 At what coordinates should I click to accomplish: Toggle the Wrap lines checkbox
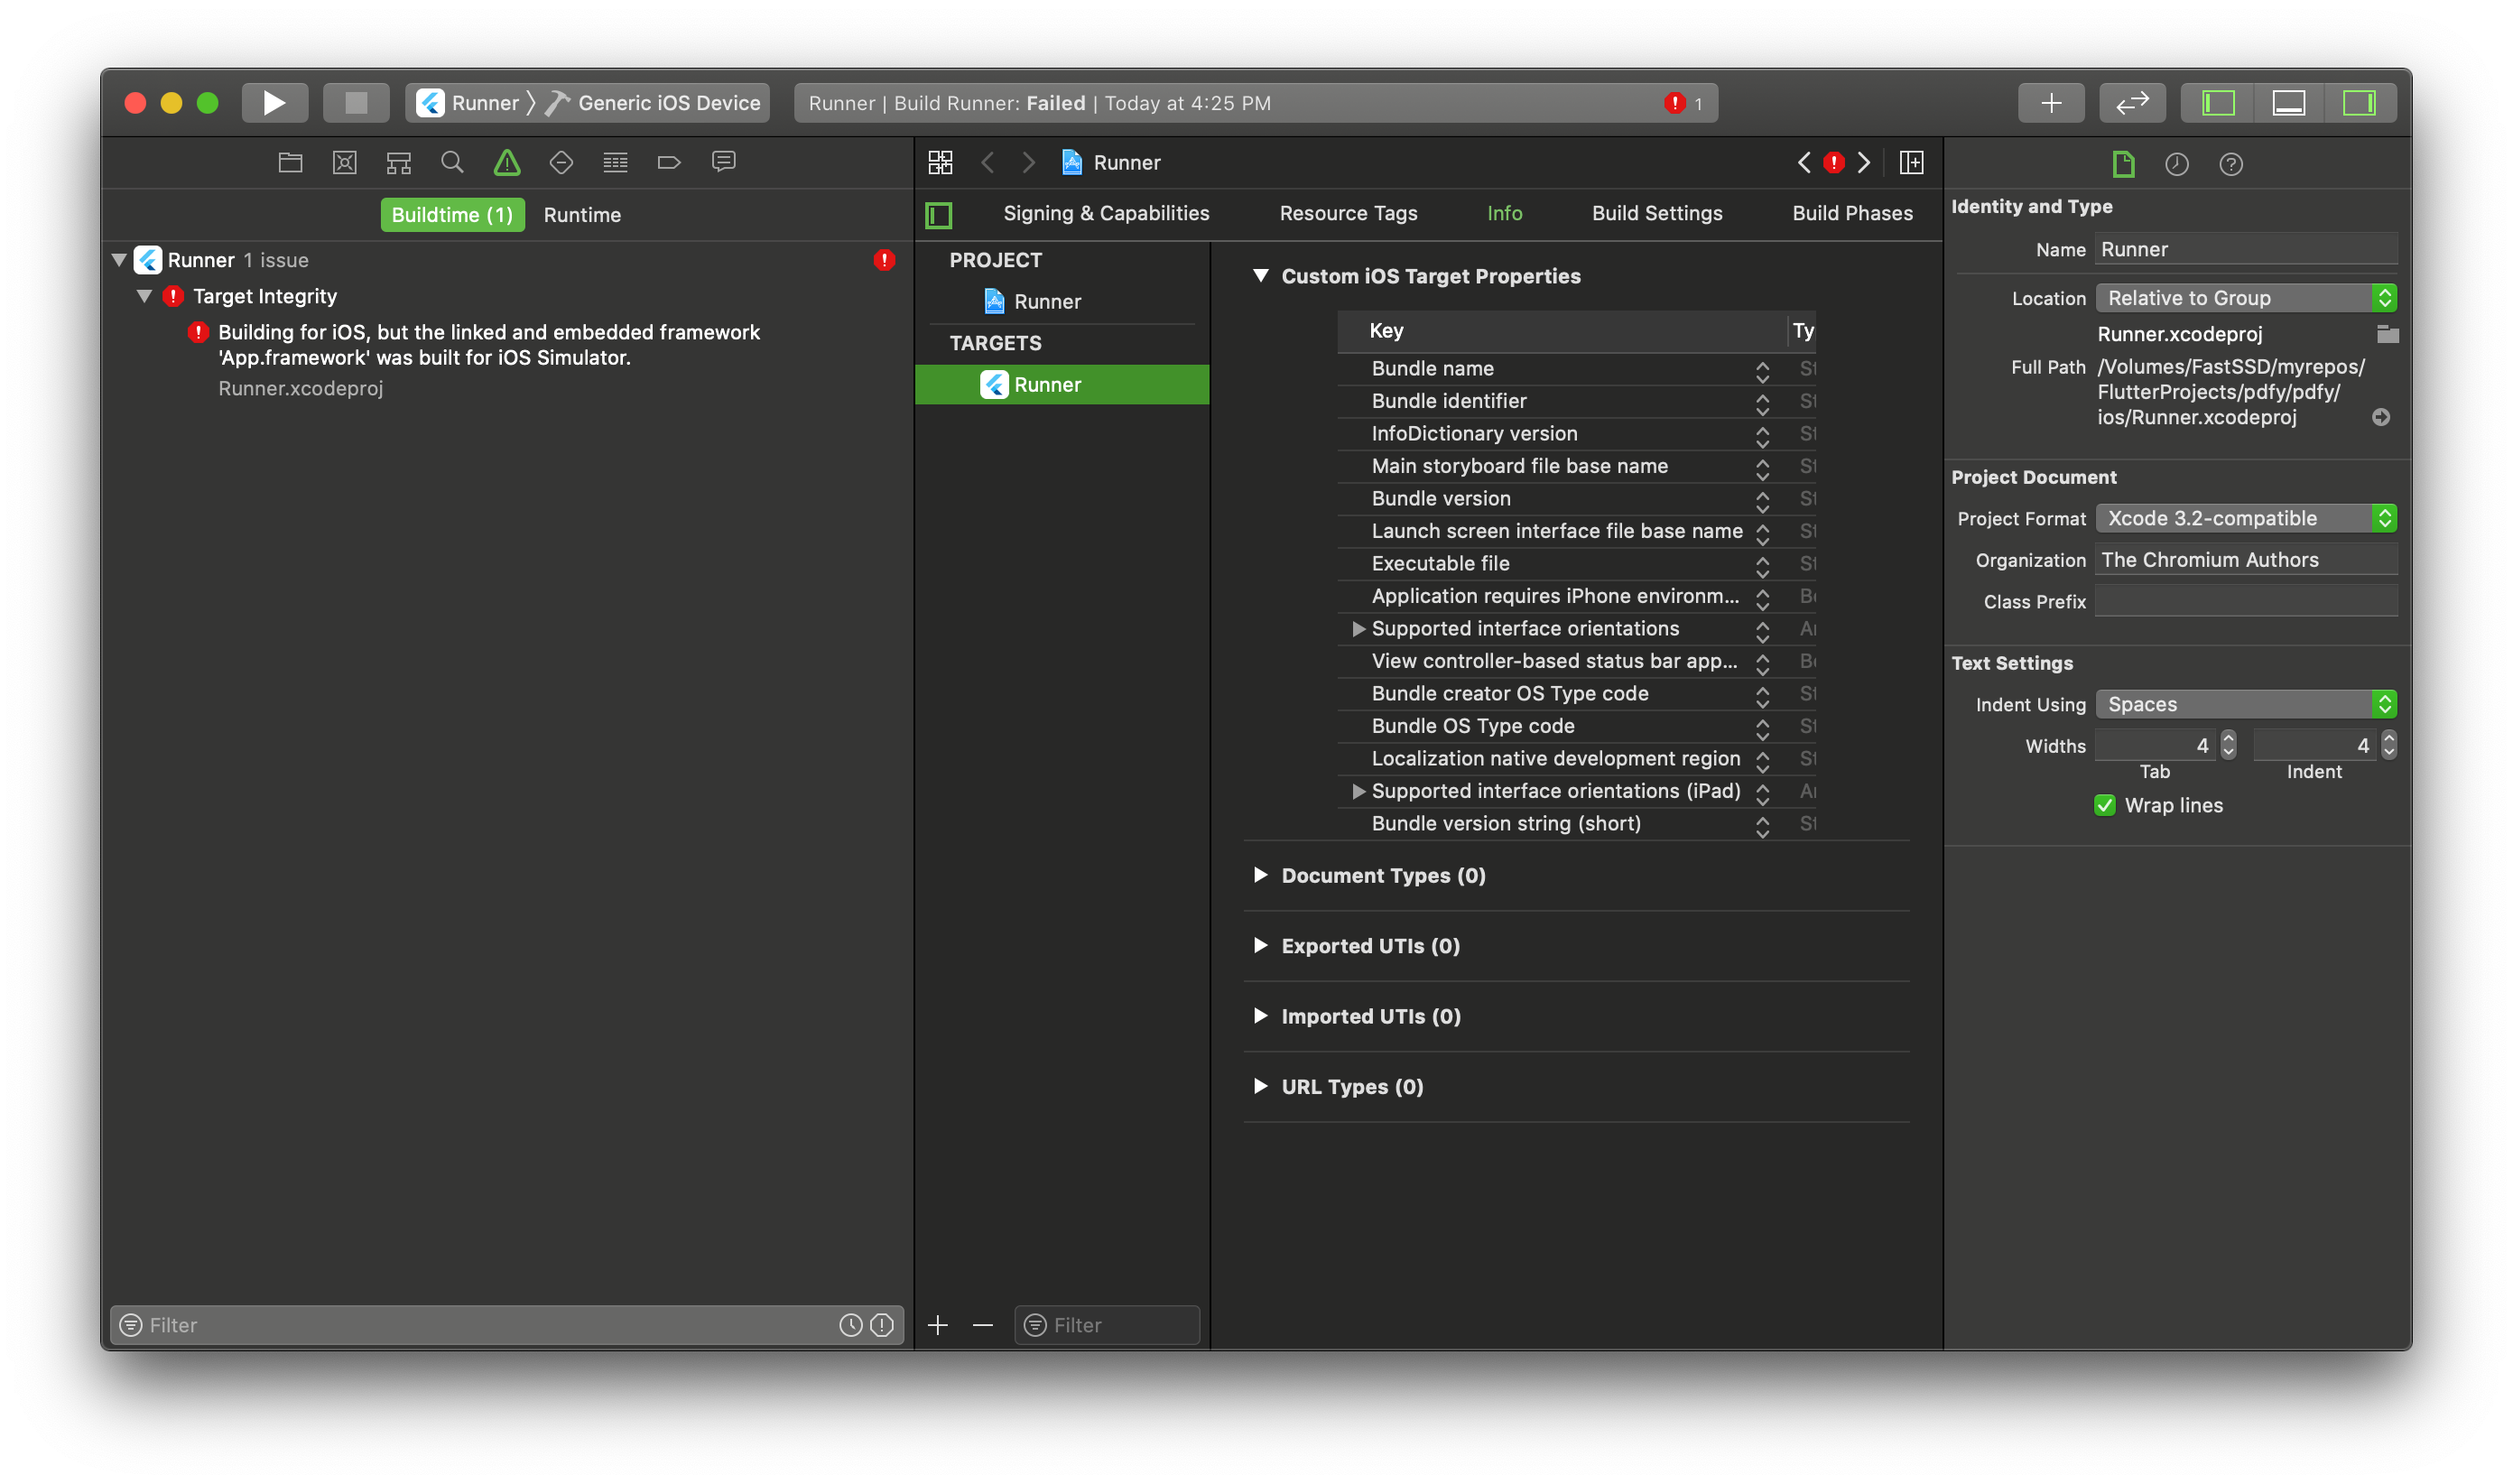point(2104,805)
